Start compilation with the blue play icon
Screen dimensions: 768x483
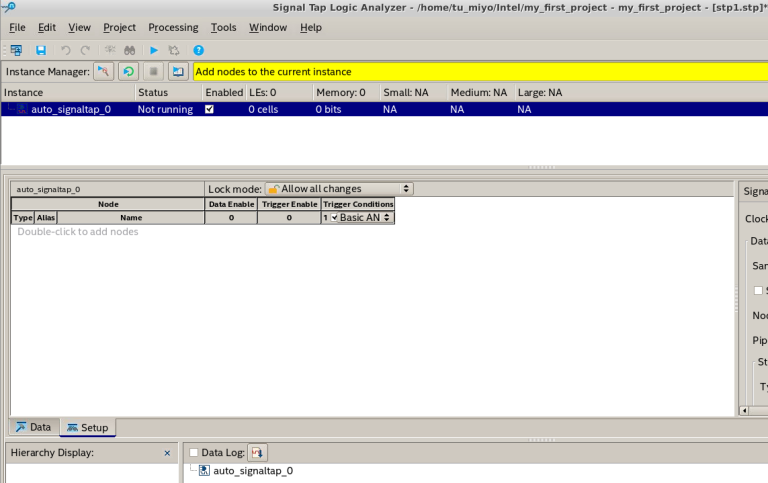point(154,50)
